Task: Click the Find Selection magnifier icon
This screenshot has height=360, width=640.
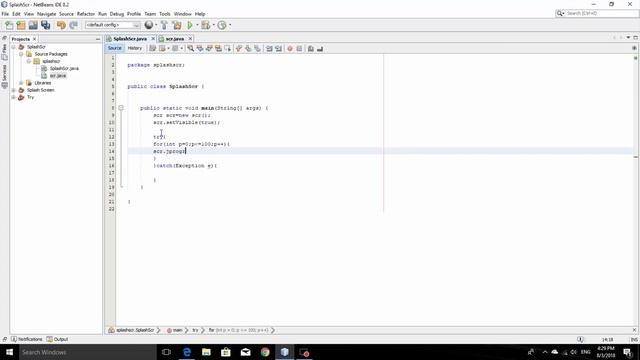Action: (x=191, y=49)
